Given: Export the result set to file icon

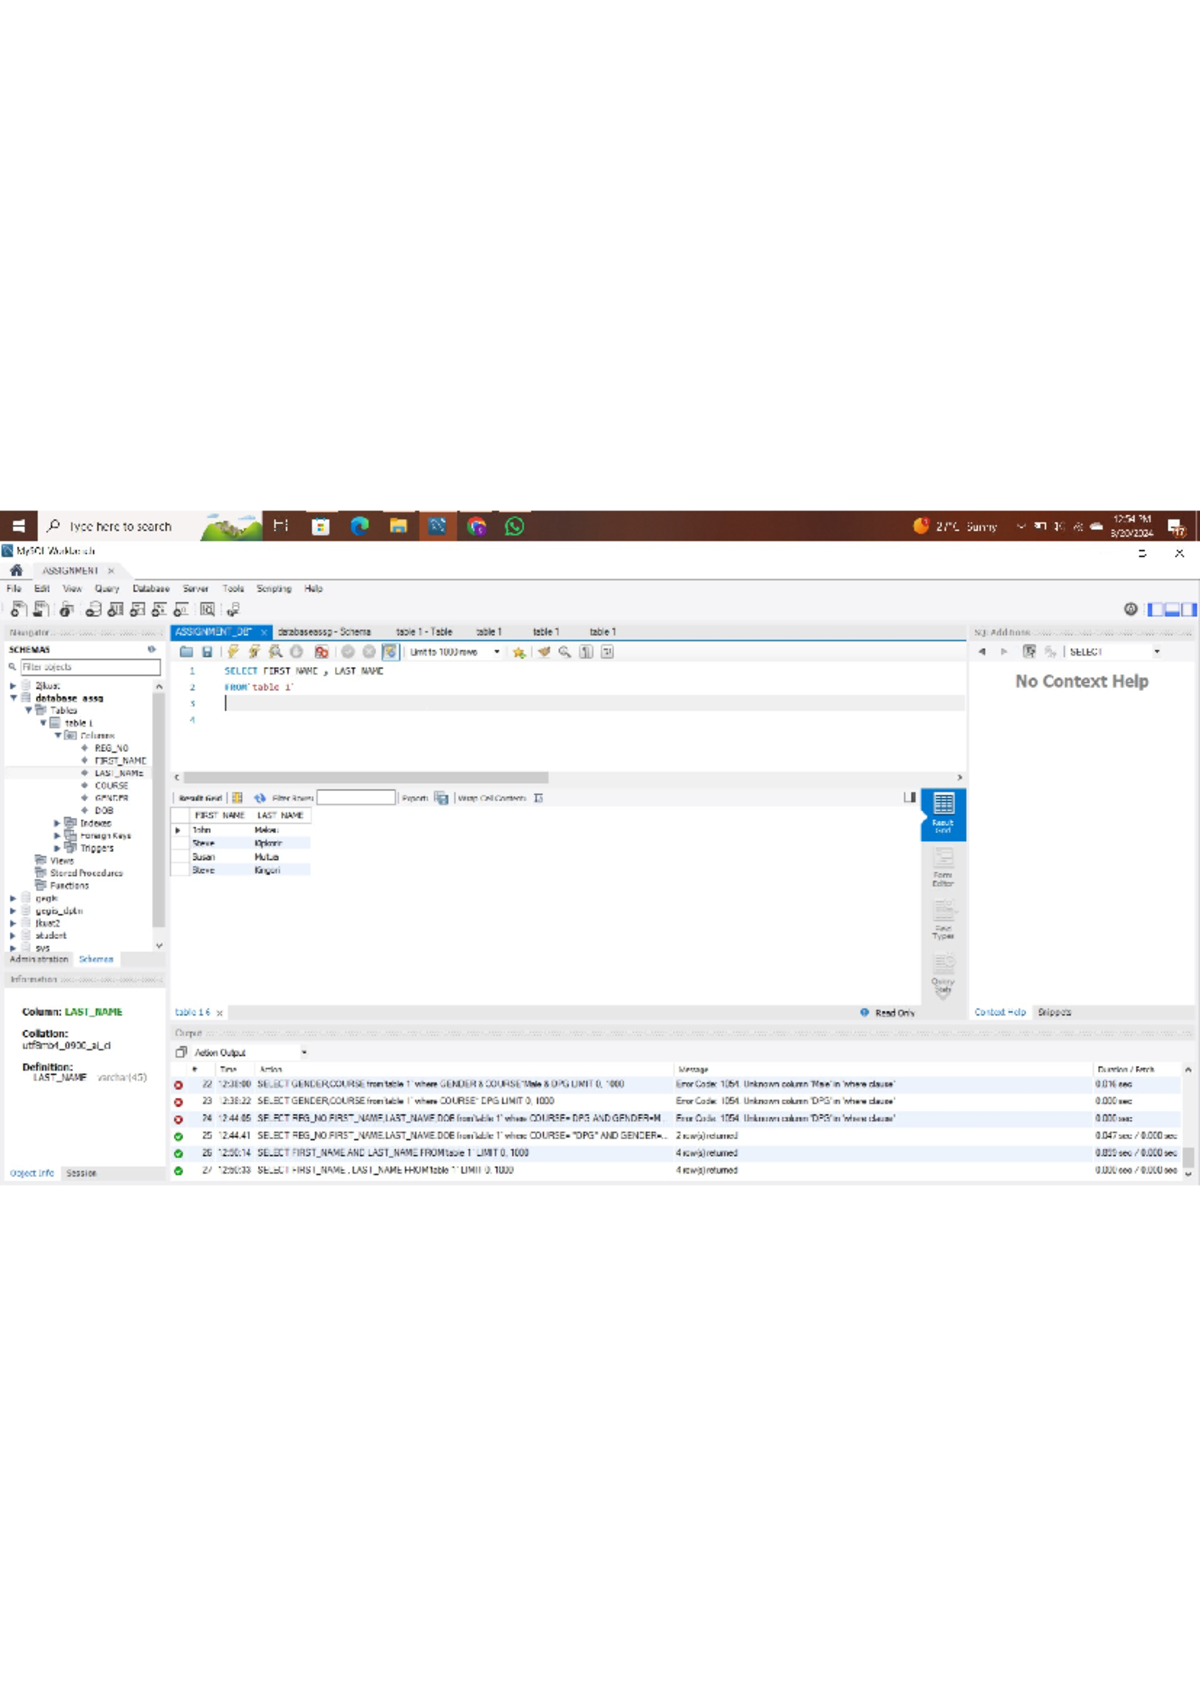Looking at the screenshot, I should tap(441, 798).
